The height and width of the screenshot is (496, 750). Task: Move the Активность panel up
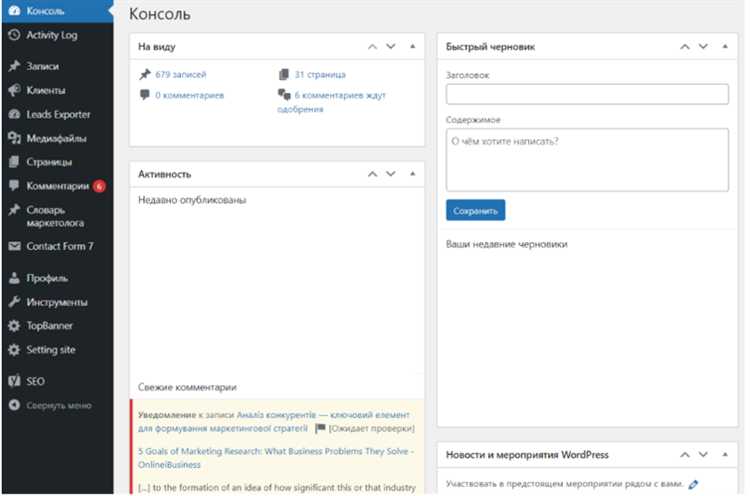click(372, 175)
